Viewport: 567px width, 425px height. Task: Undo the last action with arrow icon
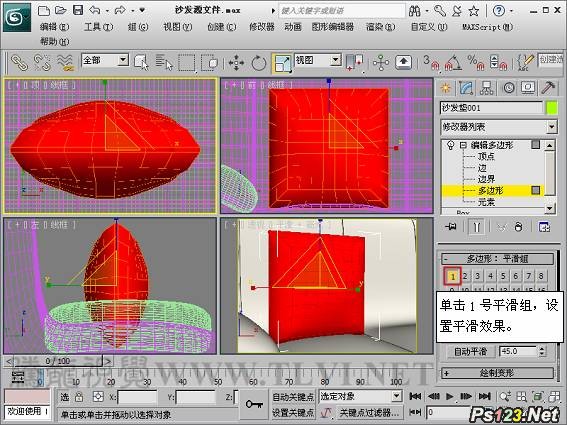pyautogui.click(x=95, y=10)
